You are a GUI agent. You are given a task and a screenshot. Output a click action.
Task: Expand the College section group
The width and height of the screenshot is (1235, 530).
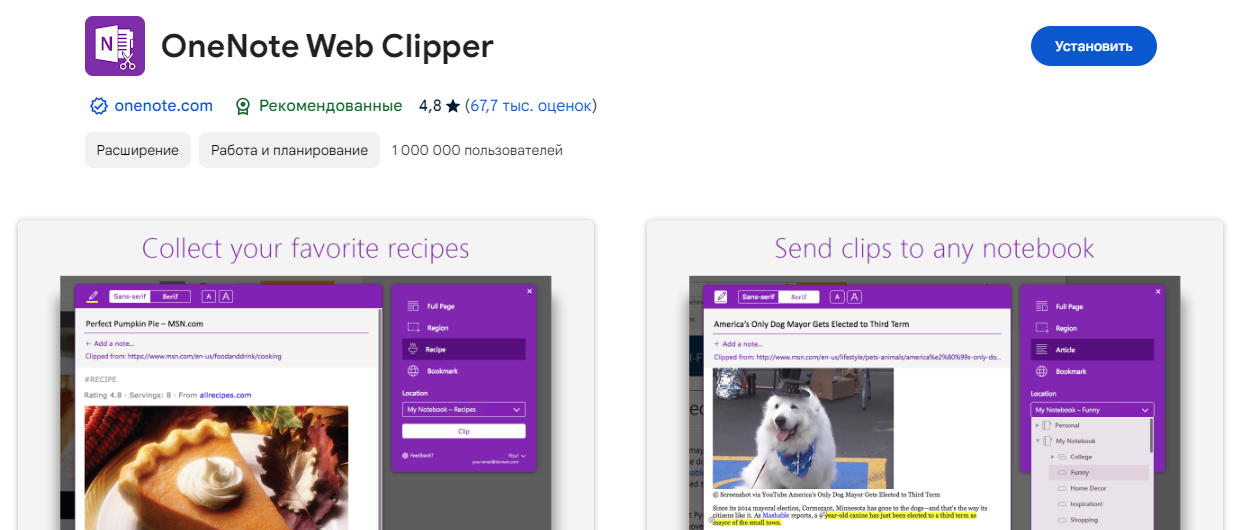coord(1051,456)
